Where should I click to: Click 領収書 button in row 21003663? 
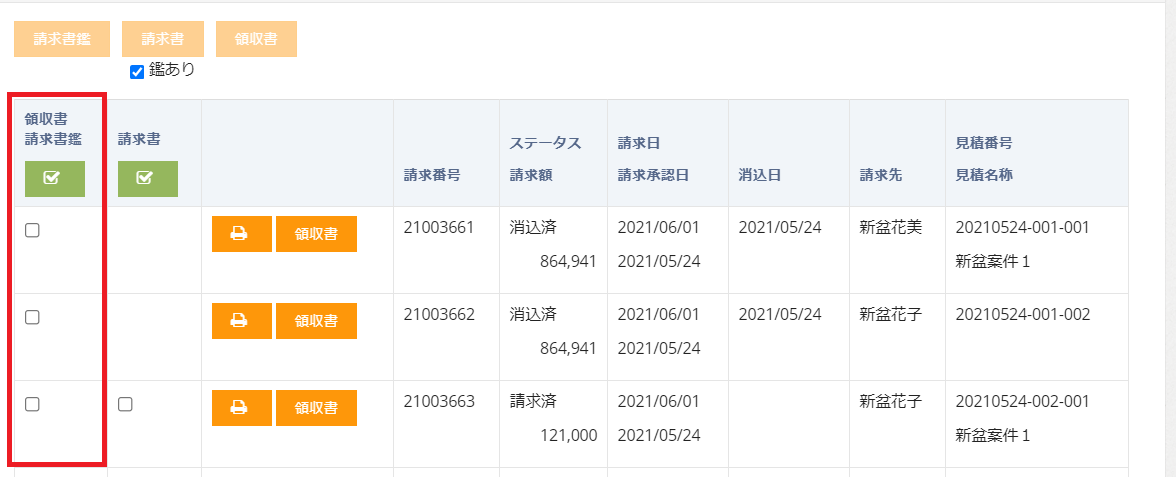tap(316, 408)
